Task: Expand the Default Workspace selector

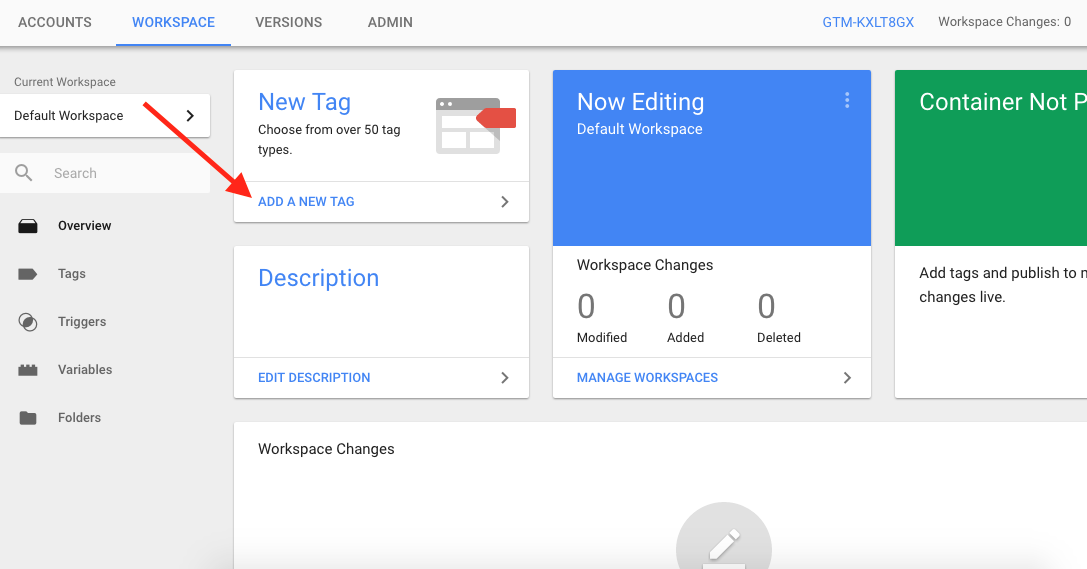Action: tap(190, 116)
